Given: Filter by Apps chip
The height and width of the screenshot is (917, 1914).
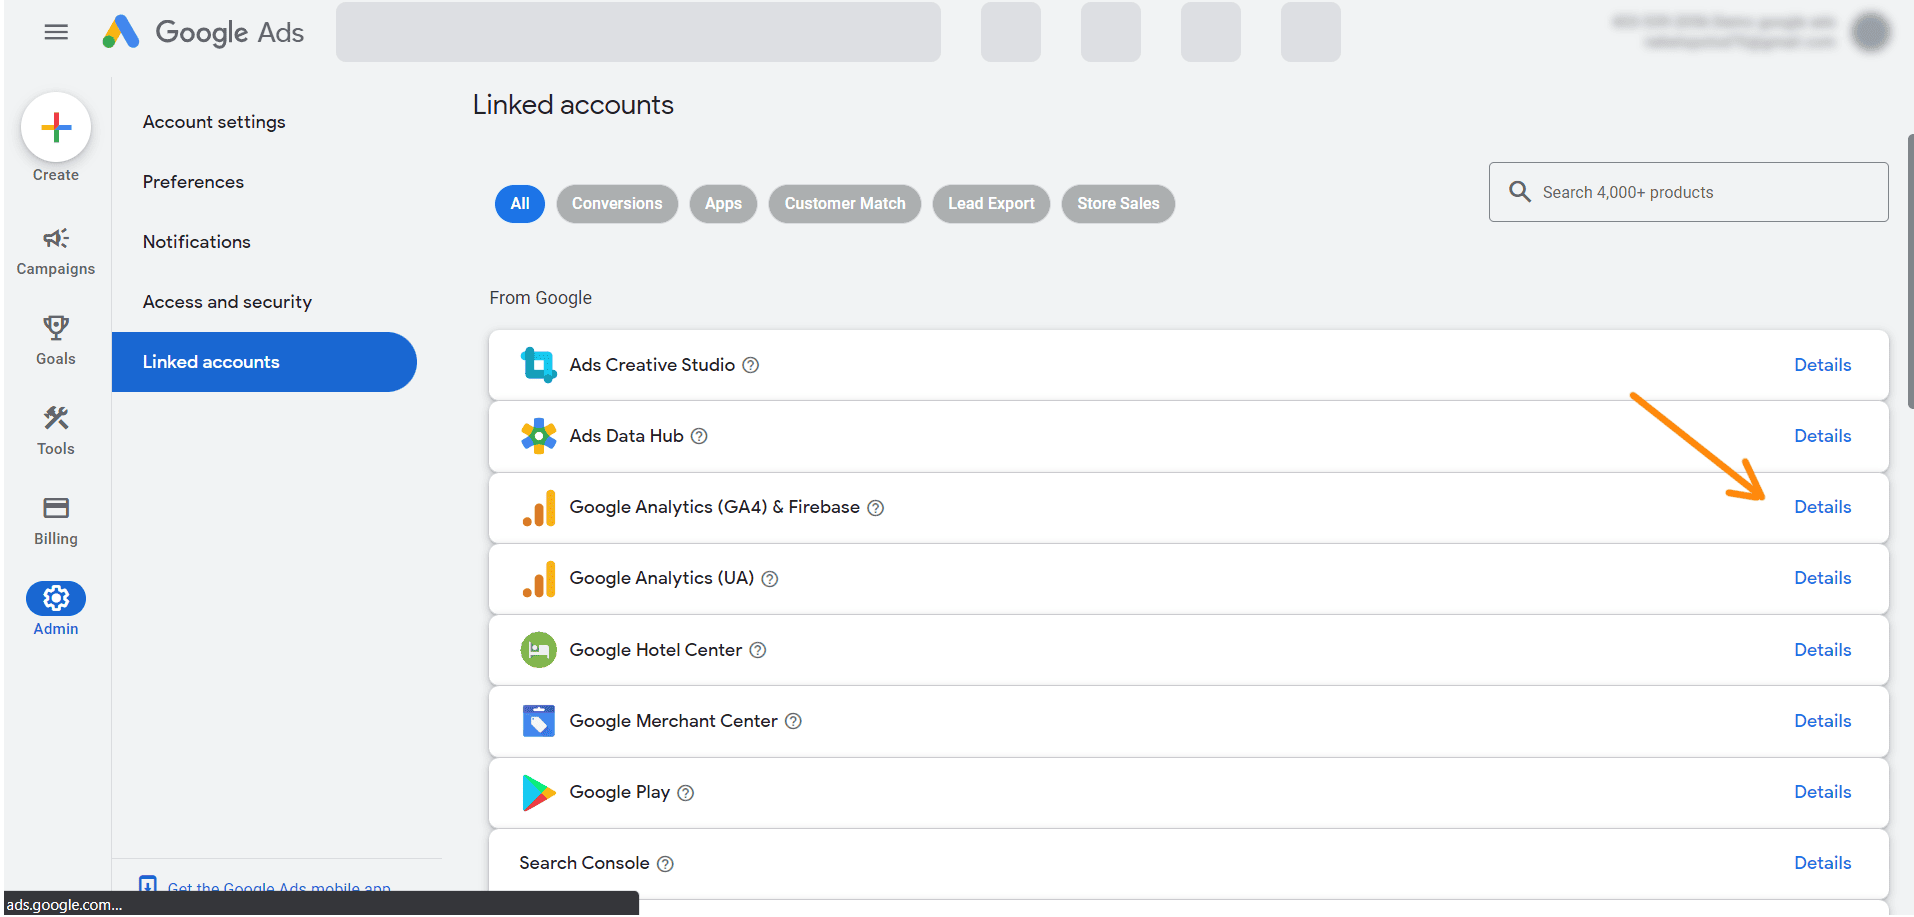Looking at the screenshot, I should point(723,204).
